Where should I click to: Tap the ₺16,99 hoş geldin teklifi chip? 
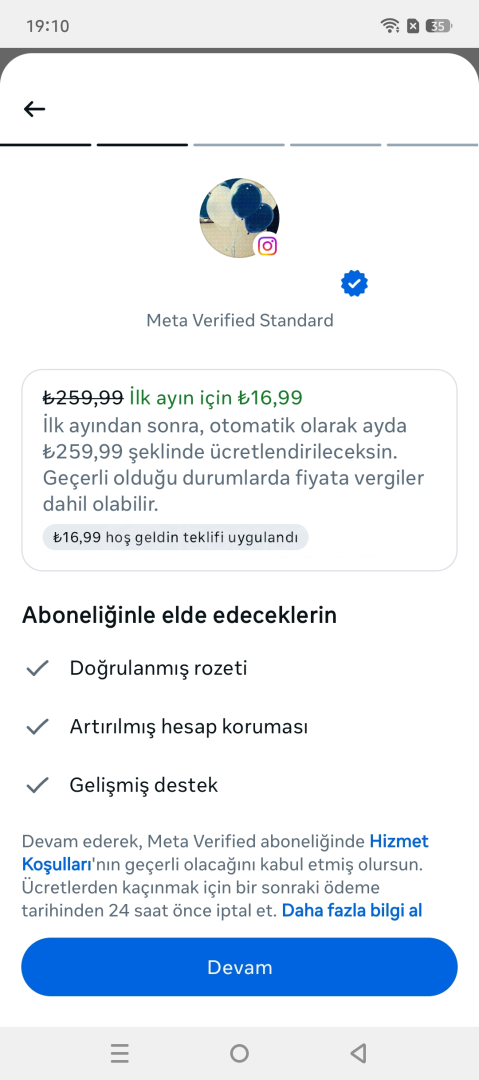176,537
